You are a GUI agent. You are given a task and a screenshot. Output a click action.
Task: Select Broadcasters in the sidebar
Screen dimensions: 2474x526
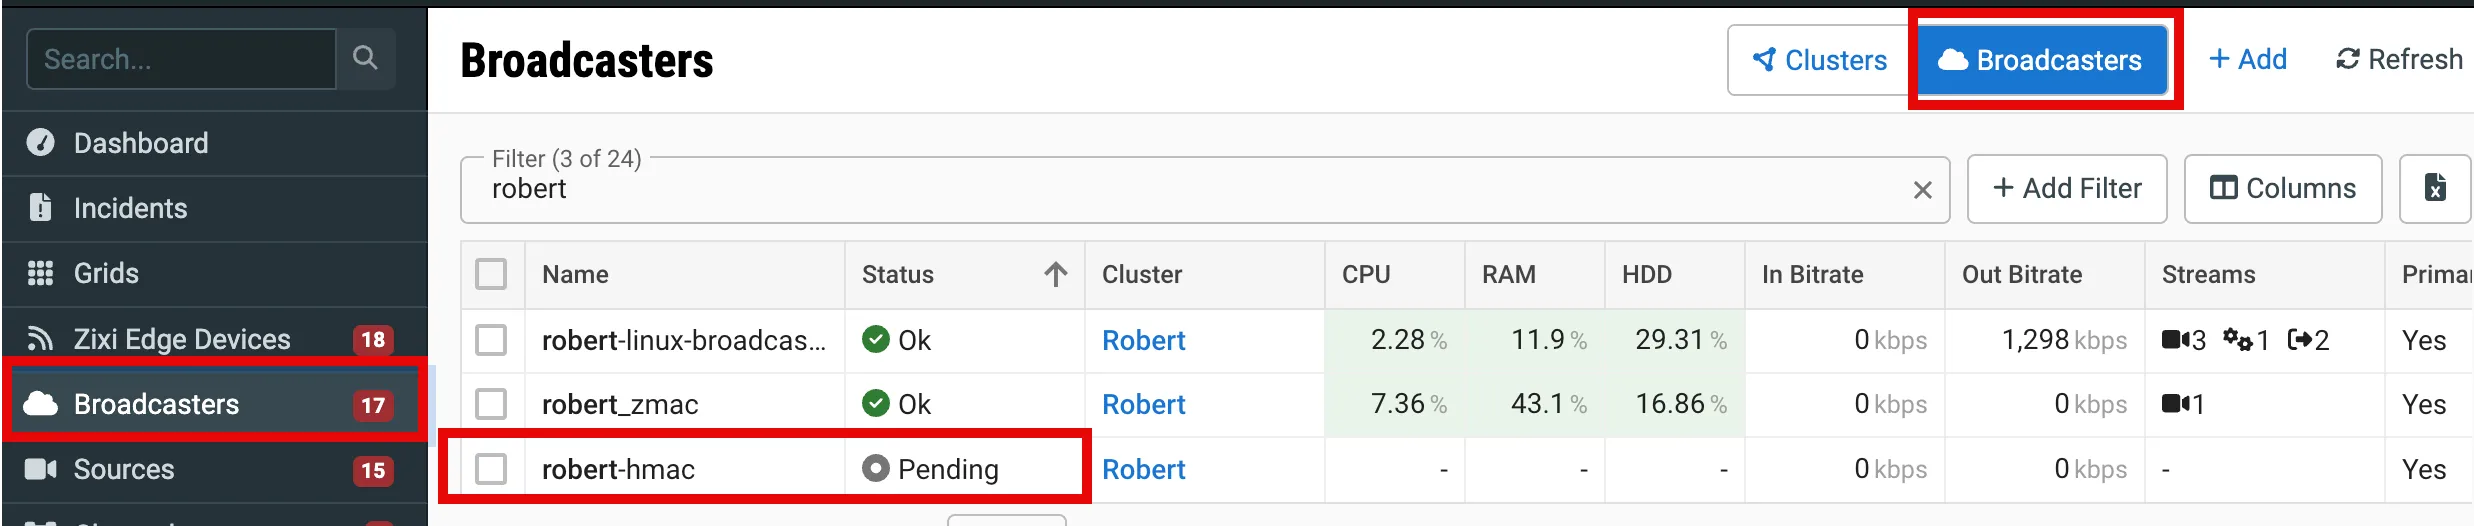[214, 404]
